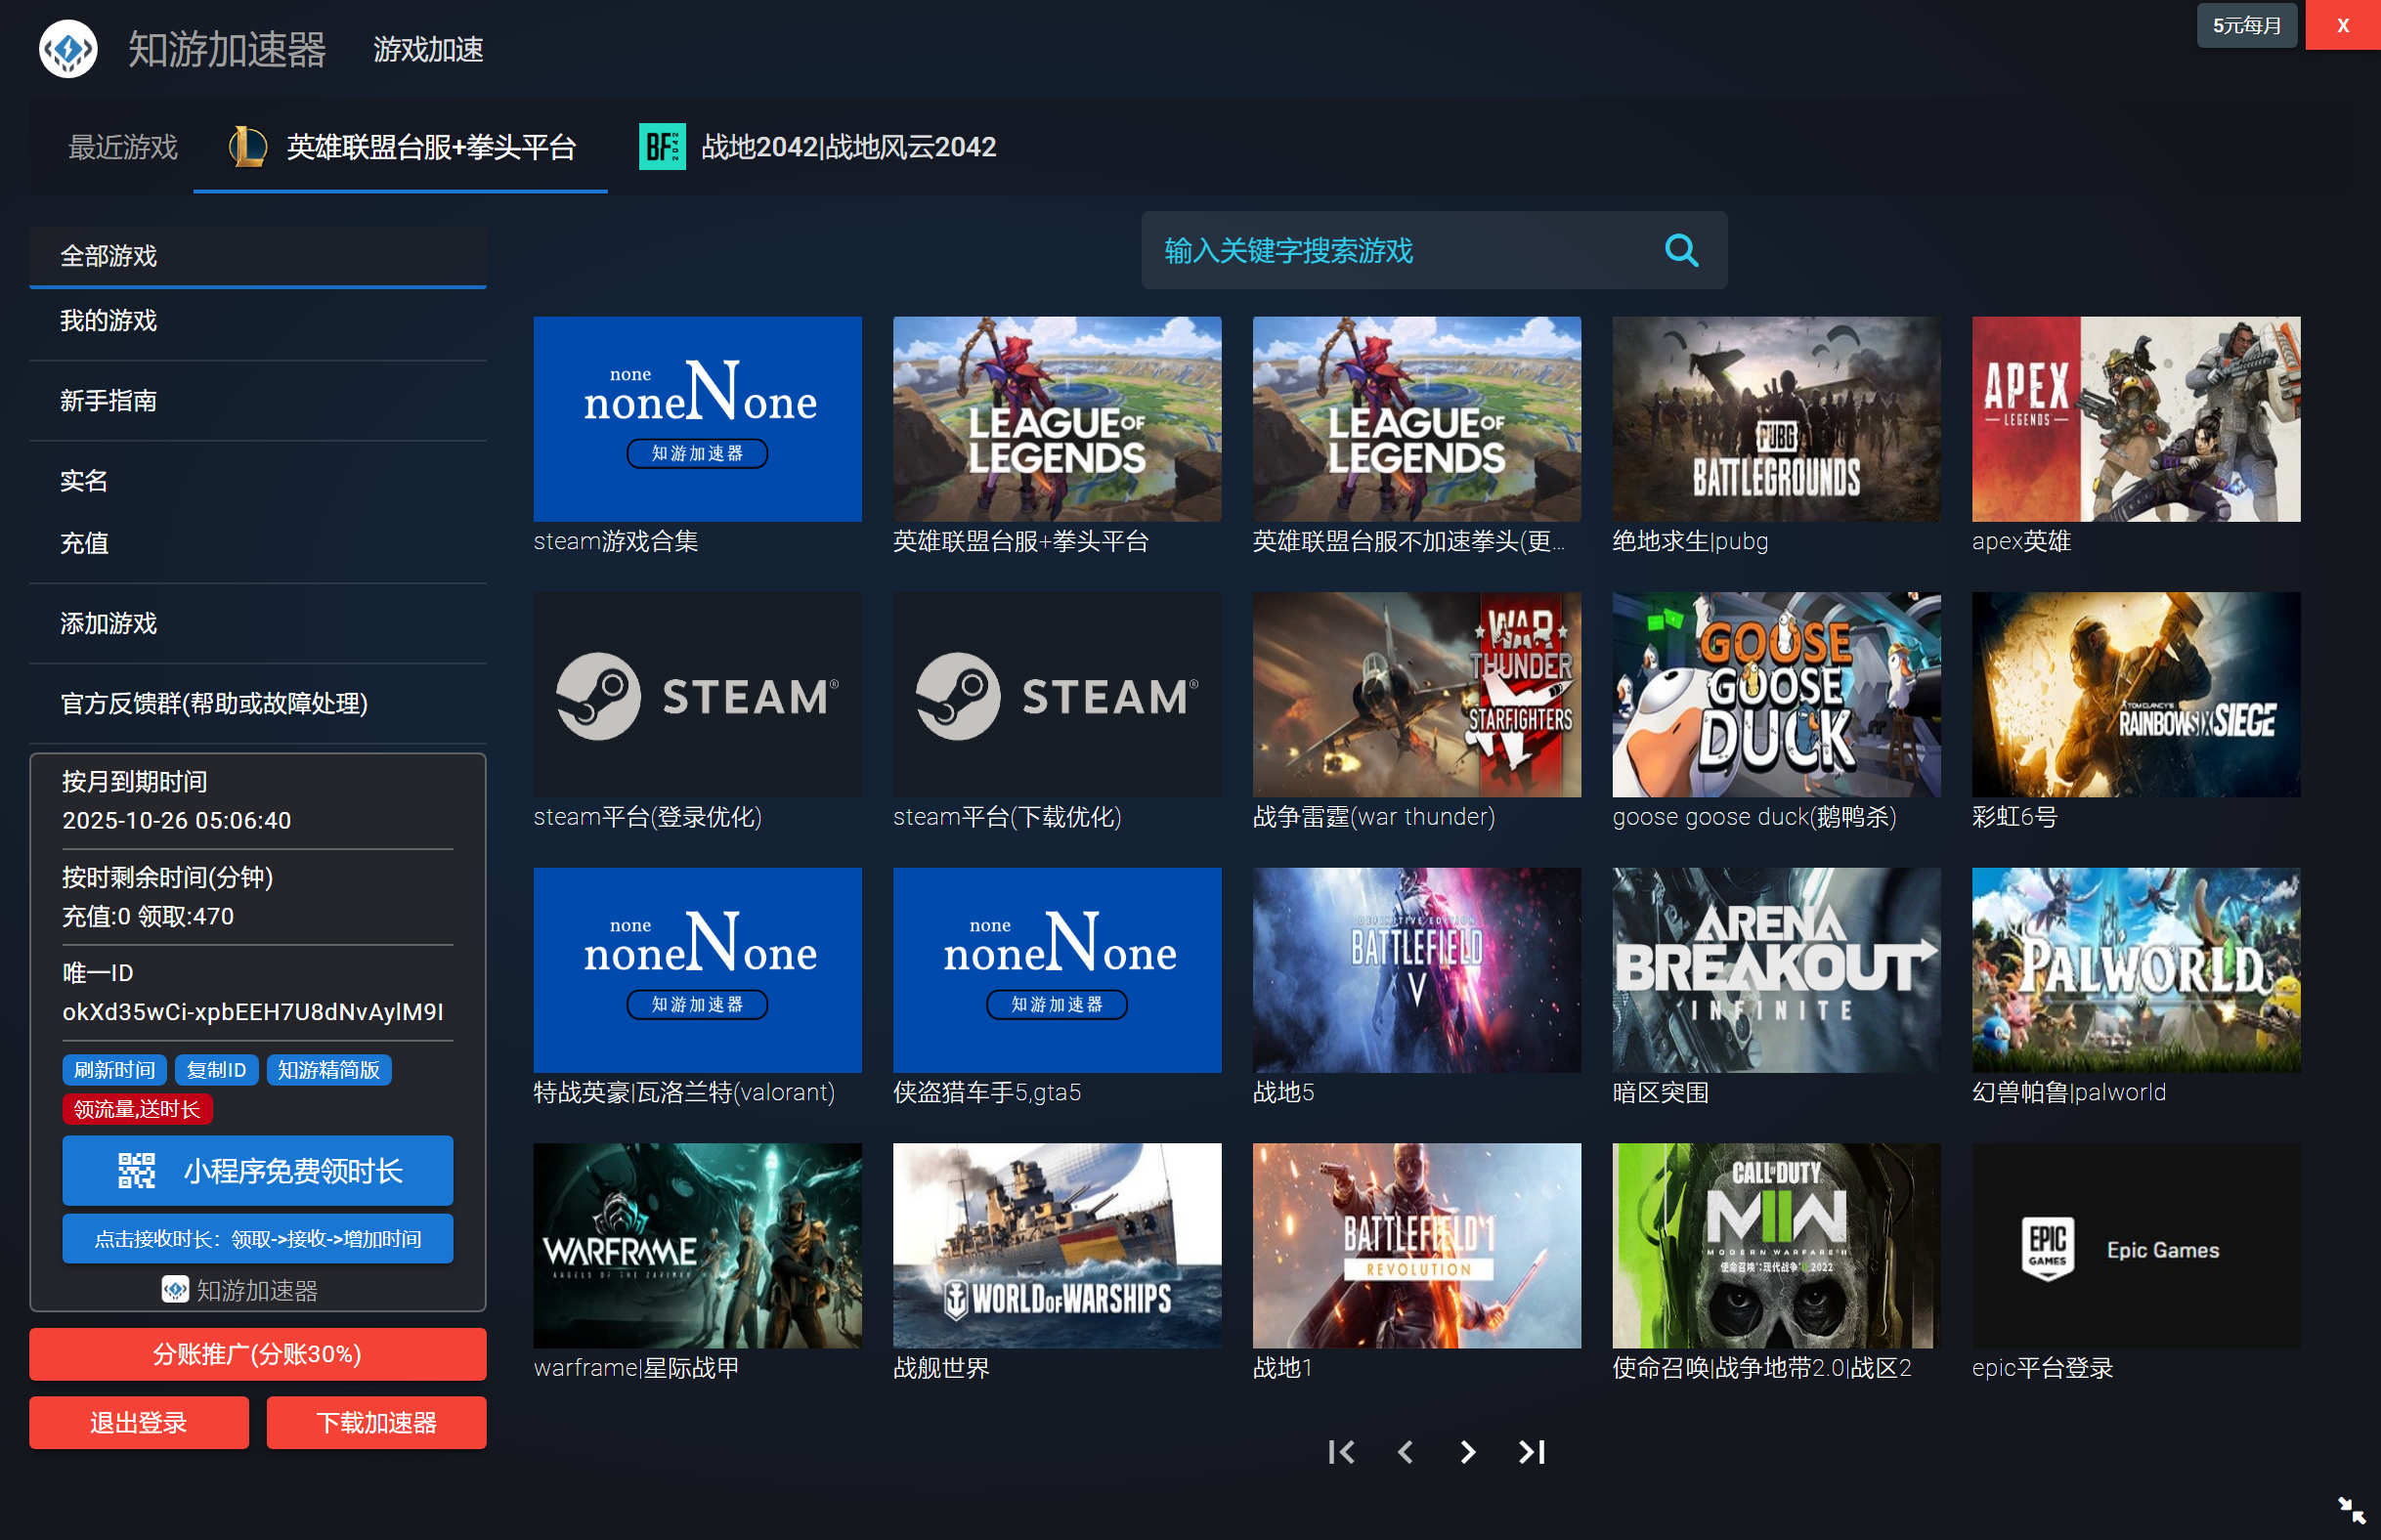2381x1540 pixels.
Task: Click the League of Legends tab icon
Action: (247, 147)
